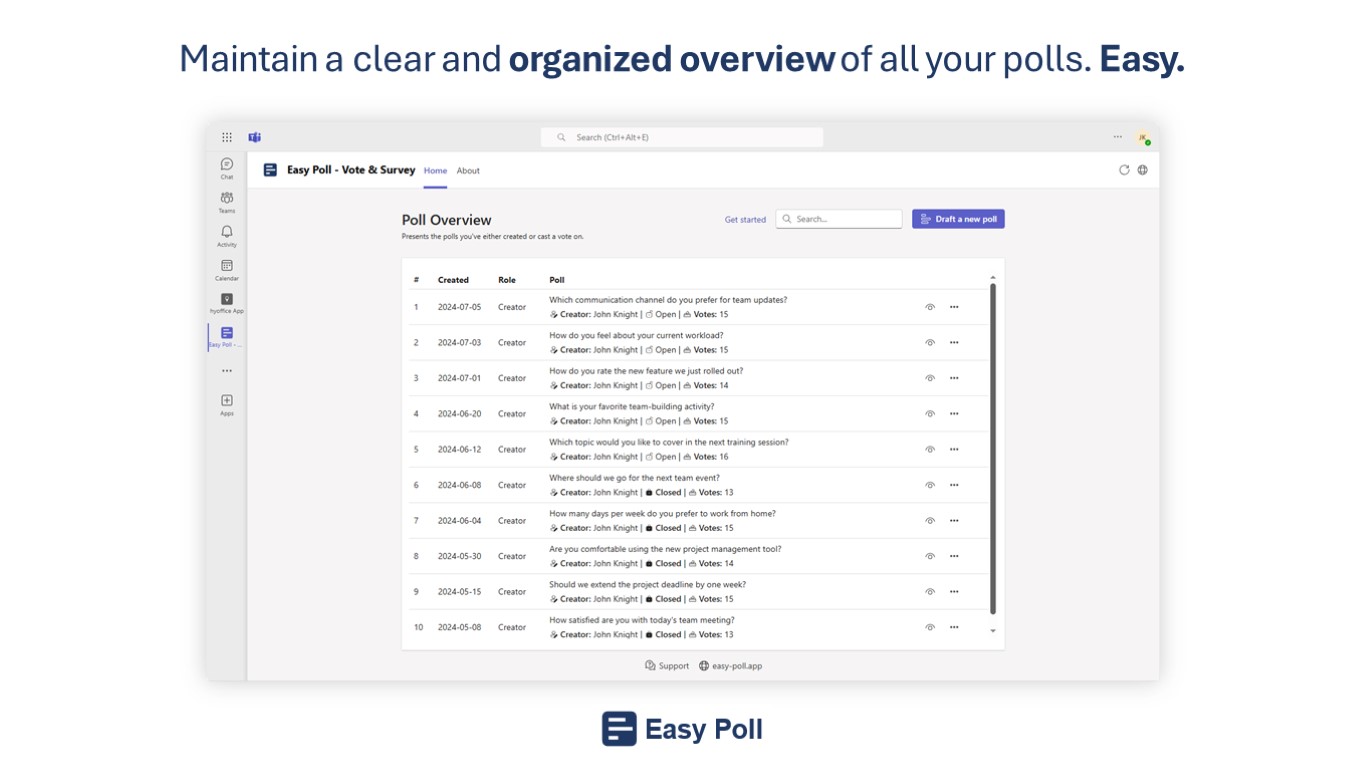
Task: View poll 1 using its eye icon
Action: (x=930, y=307)
